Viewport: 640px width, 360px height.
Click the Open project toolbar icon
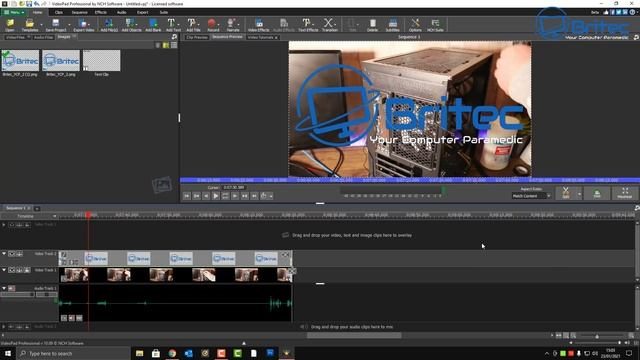click(x=10, y=25)
